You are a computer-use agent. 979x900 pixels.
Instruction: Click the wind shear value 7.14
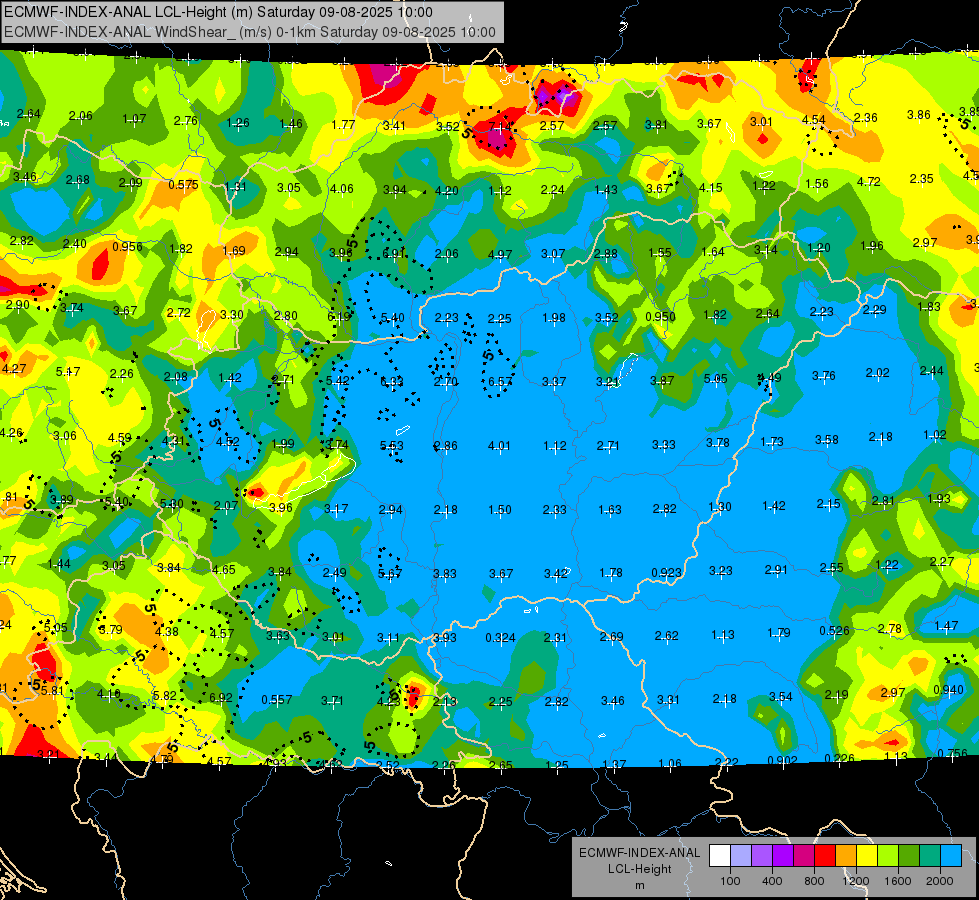(501, 127)
